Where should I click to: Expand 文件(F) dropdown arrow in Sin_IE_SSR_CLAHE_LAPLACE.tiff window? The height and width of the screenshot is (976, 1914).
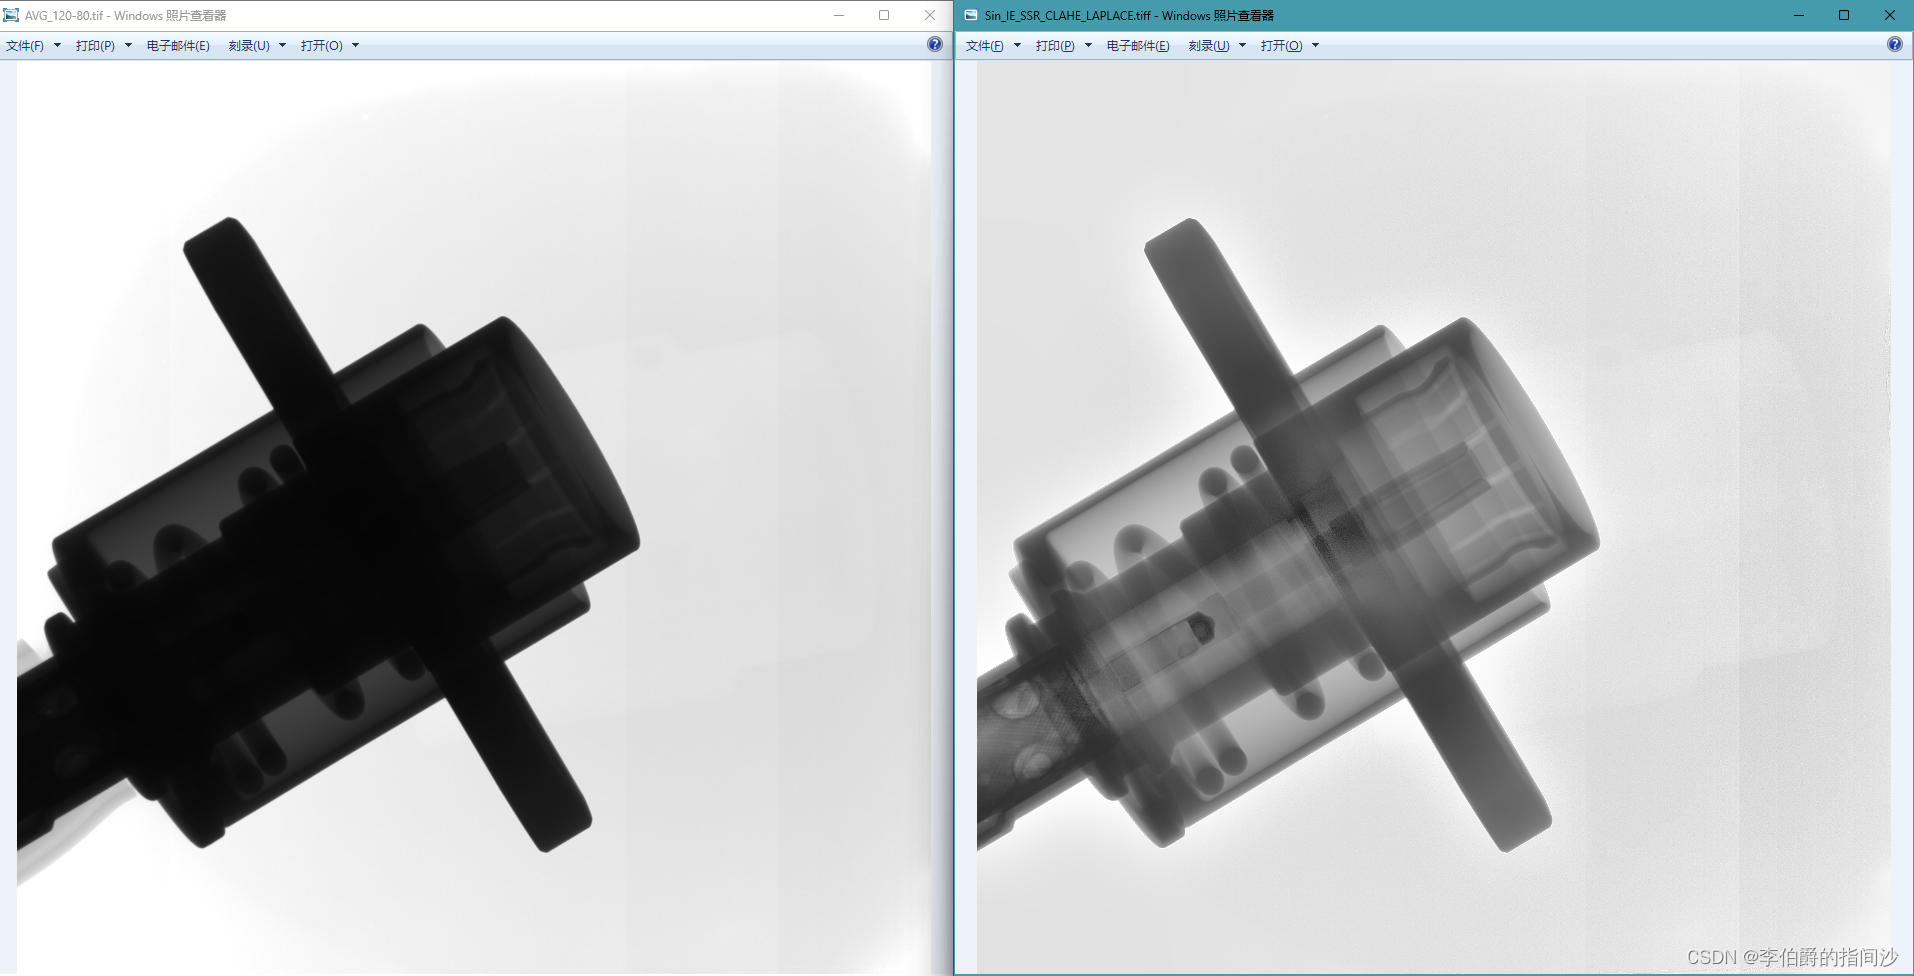click(x=1017, y=46)
